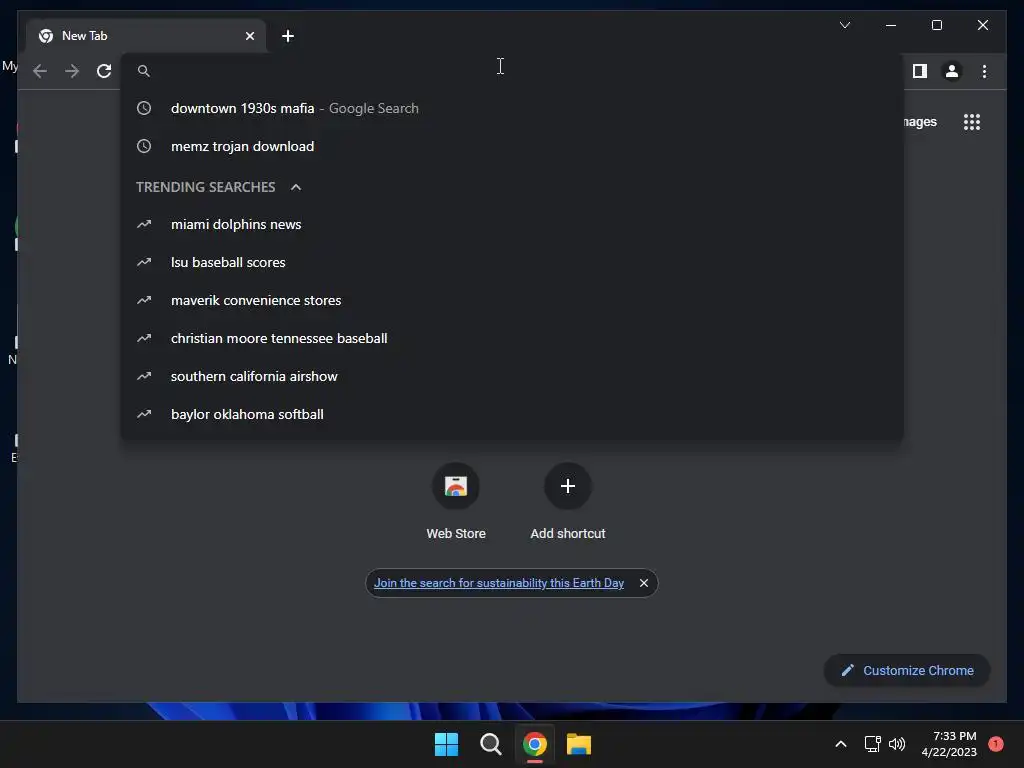
Task: Open the network status tray icon
Action: pyautogui.click(x=872, y=744)
